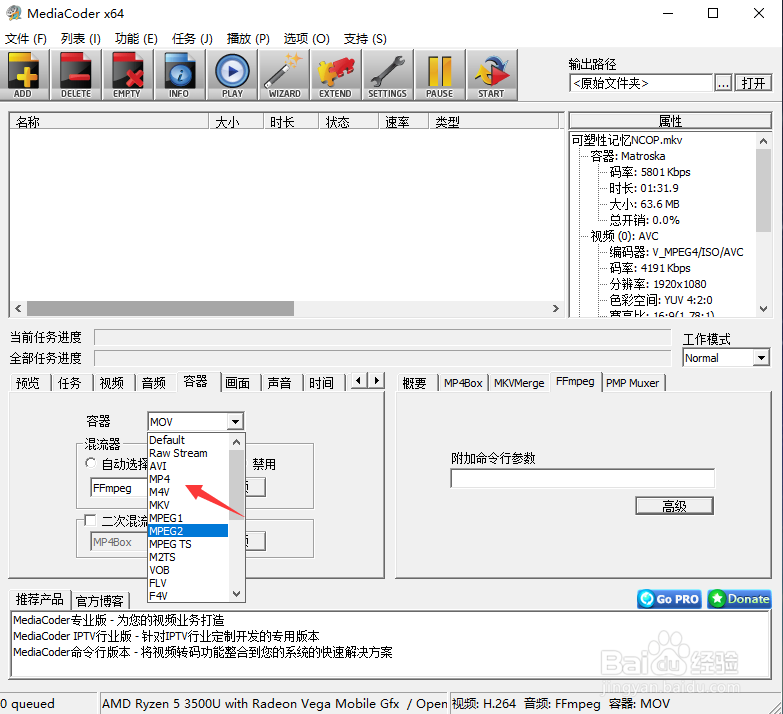This screenshot has height=714, width=783.
Task: Click the ADD file toolbar icon
Action: [24, 75]
